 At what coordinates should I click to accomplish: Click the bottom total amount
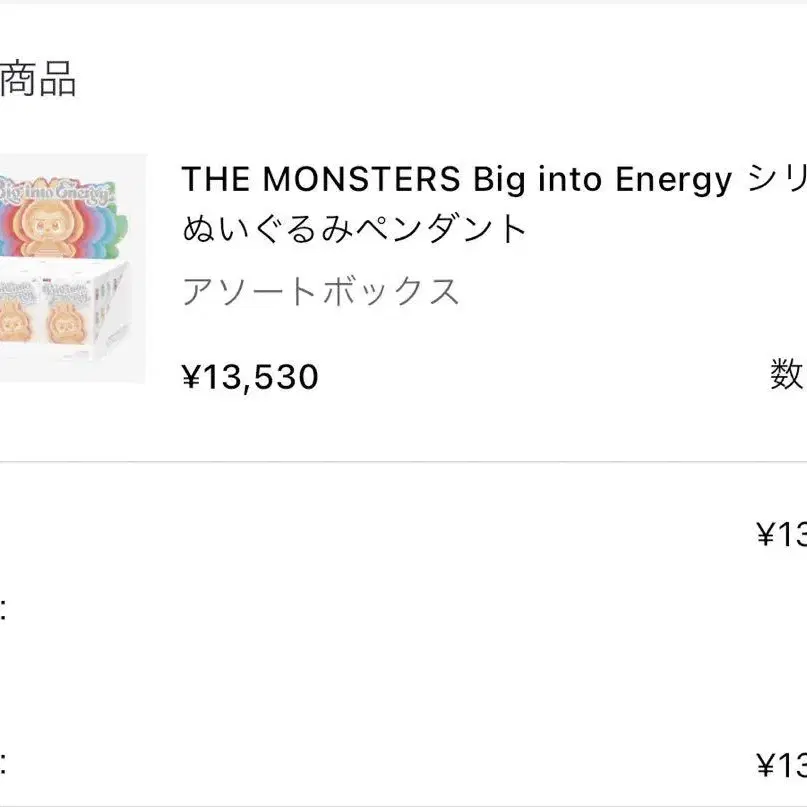coord(781,766)
